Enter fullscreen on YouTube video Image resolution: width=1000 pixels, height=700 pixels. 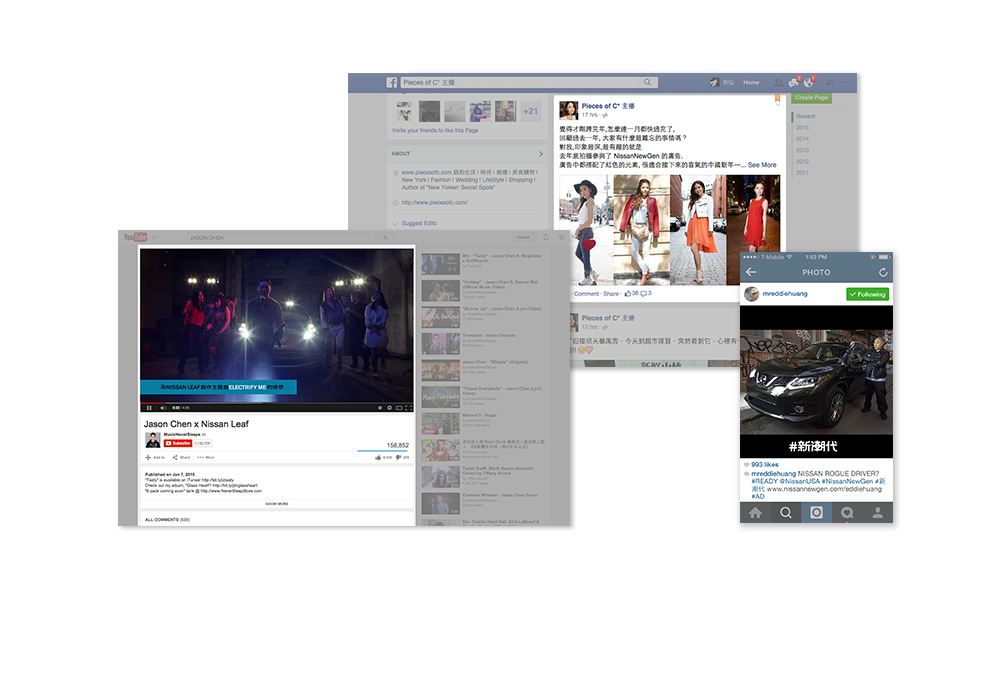pos(408,408)
